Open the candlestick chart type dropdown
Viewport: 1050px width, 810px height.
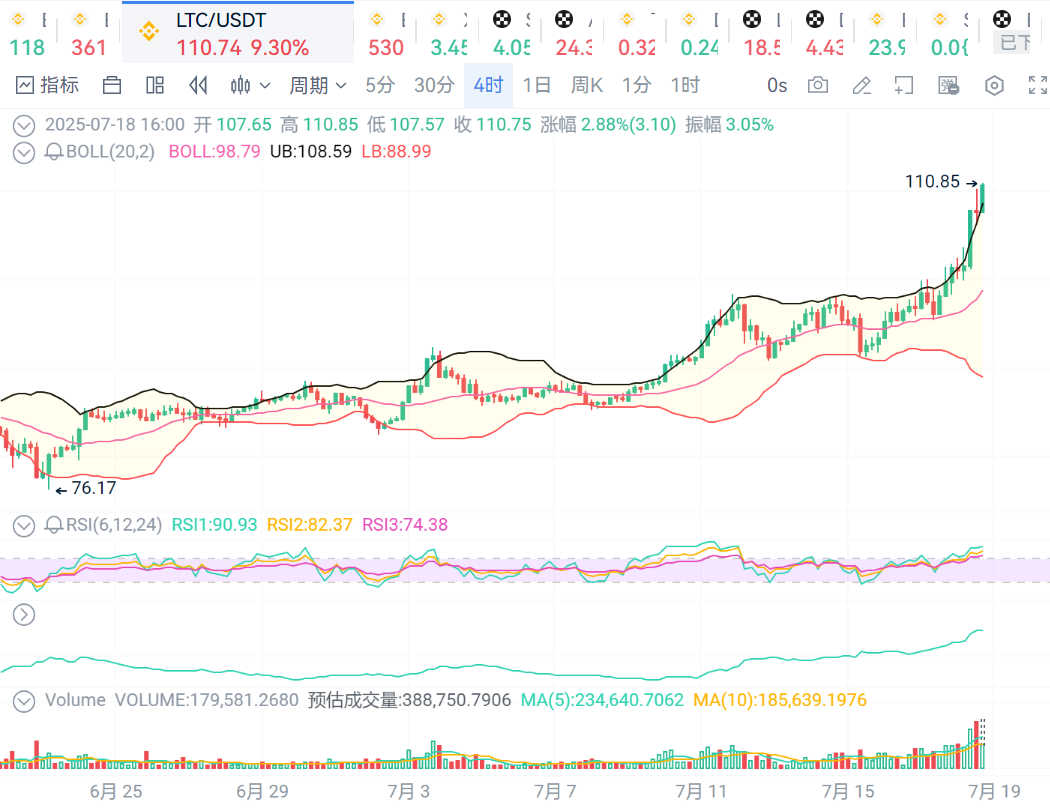250,86
